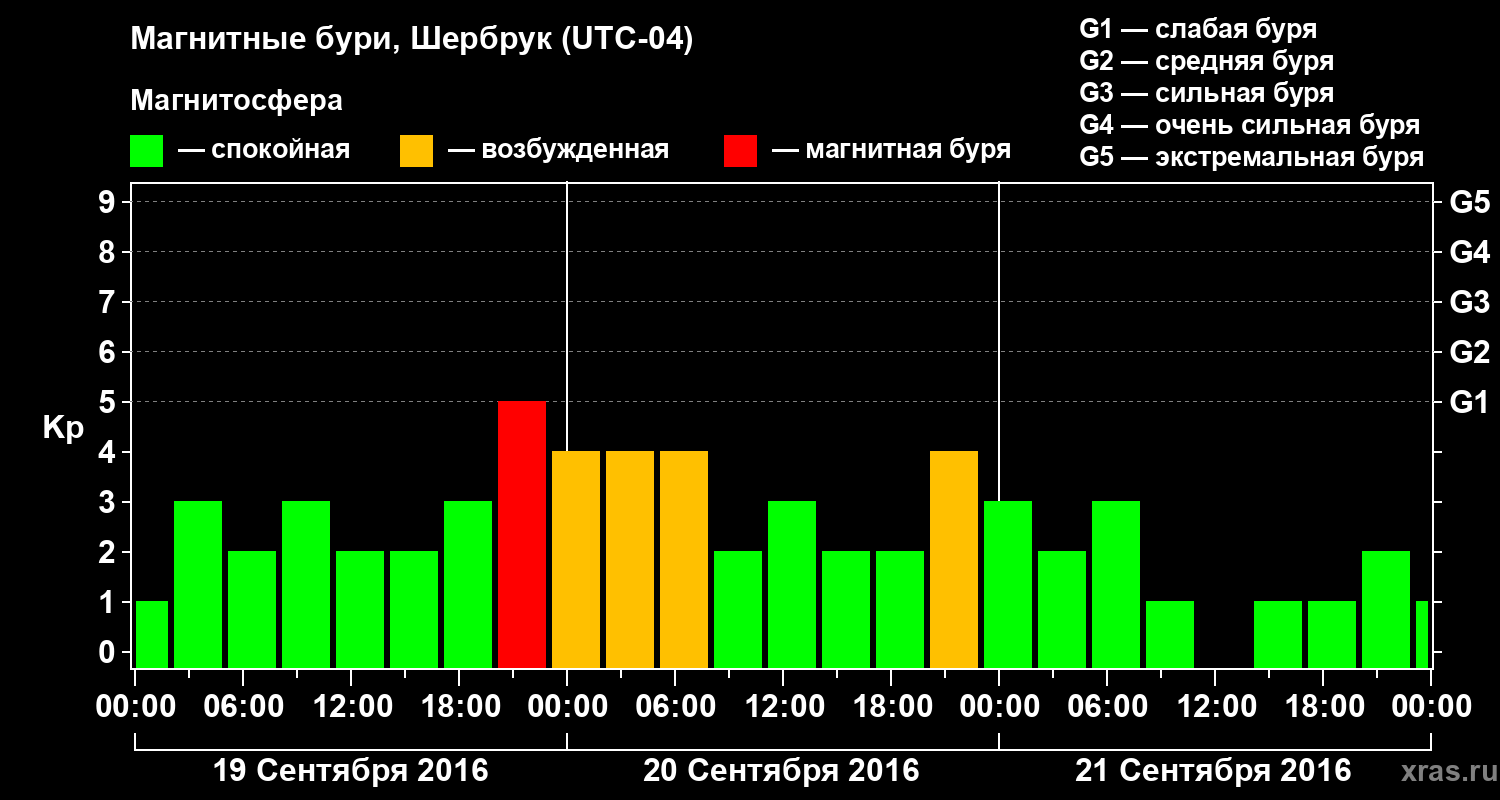Screen dimensions: 1500x800
Task: Click the right-axis 'G2' level label
Action: click(1470, 352)
